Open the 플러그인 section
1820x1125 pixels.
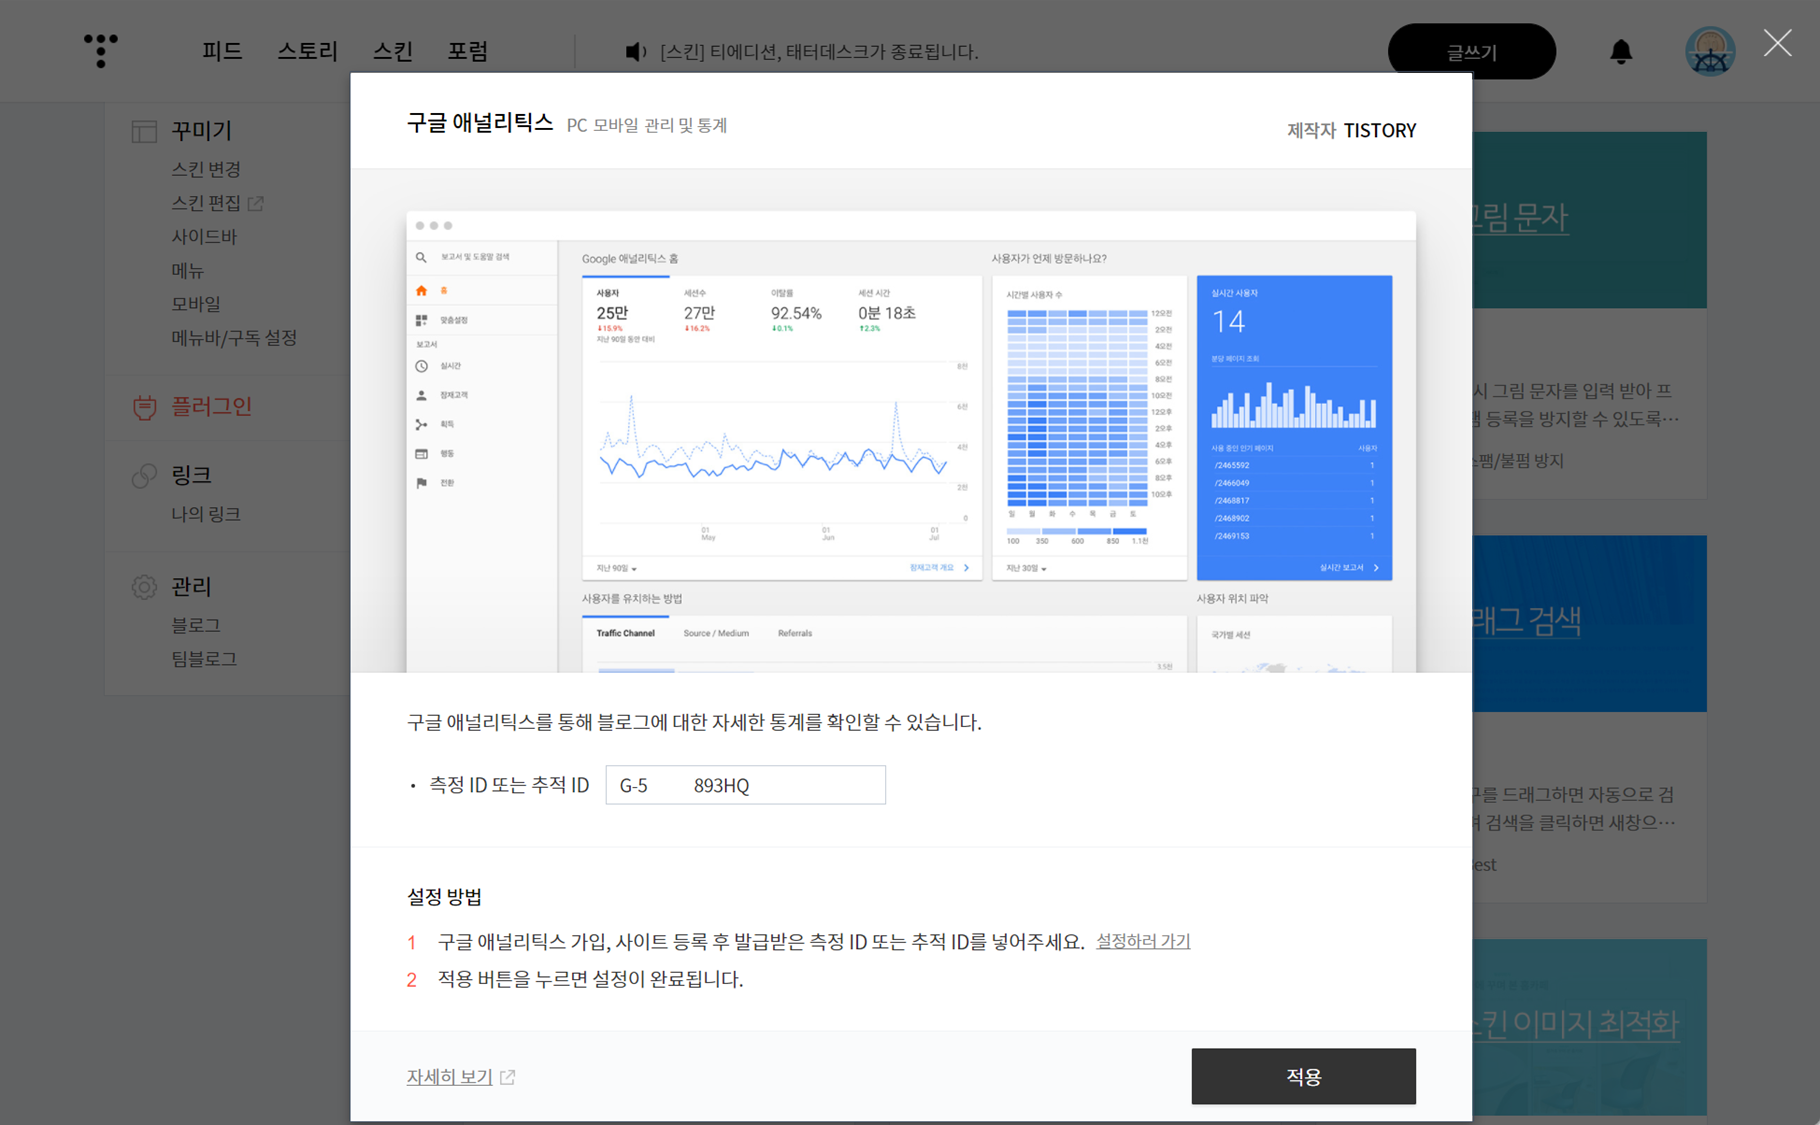click(211, 406)
